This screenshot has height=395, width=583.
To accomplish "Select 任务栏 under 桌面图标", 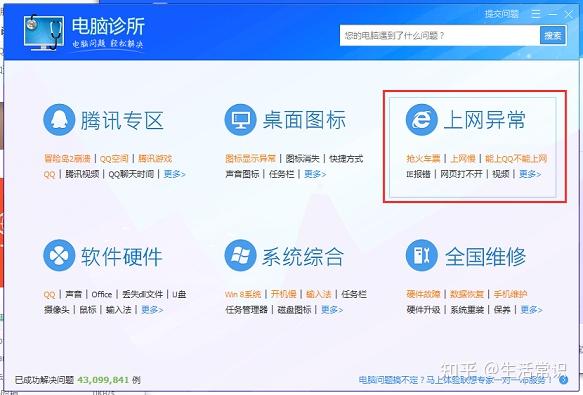I will click(281, 174).
